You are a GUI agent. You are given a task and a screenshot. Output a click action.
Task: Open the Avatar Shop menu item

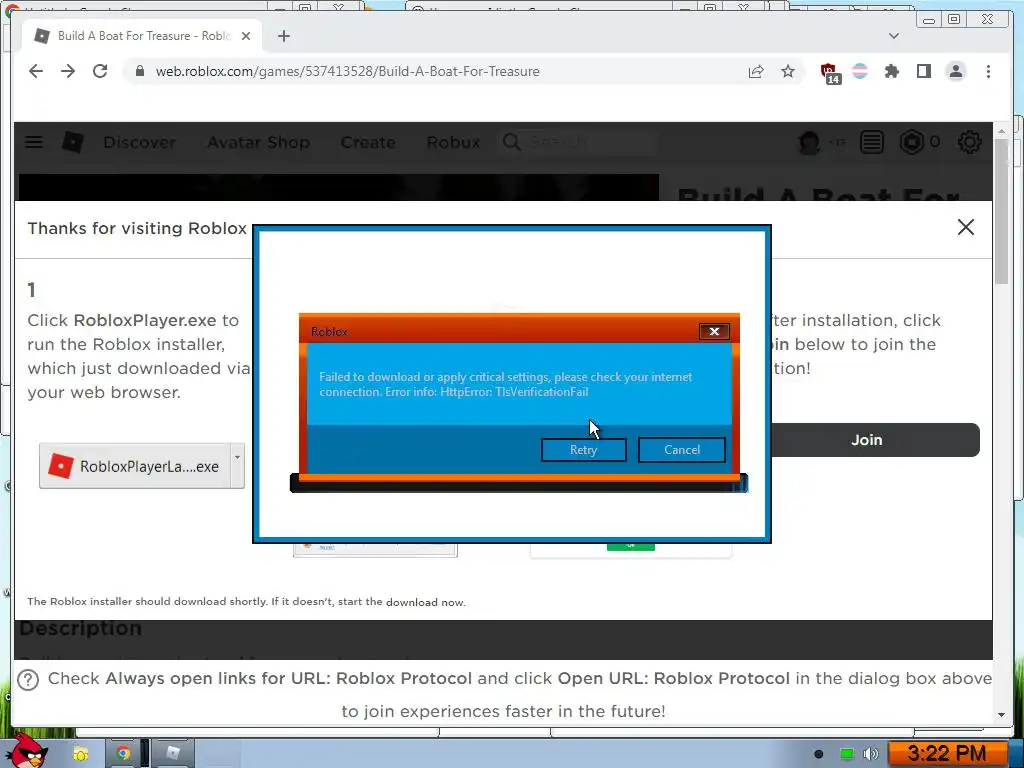[x=259, y=142]
